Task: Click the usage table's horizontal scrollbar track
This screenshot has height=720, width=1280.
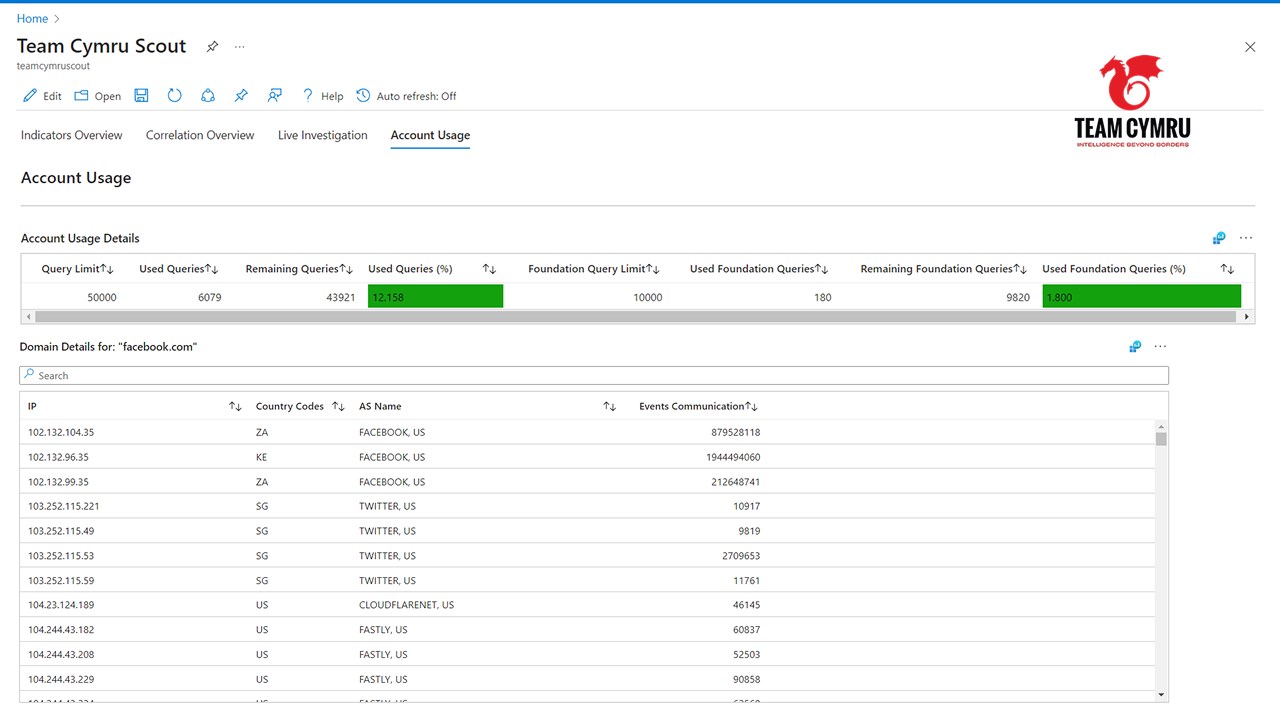Action: pyautogui.click(x=638, y=317)
